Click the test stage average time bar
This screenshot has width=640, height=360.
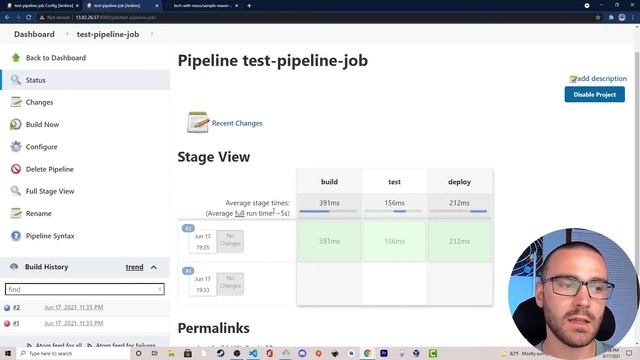coord(393,211)
